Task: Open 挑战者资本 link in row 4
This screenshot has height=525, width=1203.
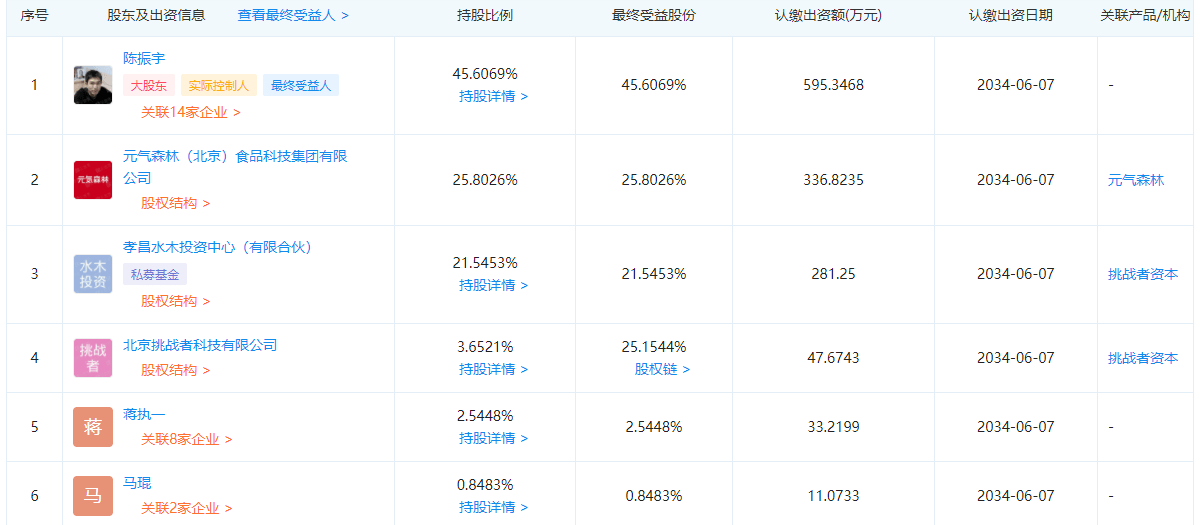Action: point(1143,358)
